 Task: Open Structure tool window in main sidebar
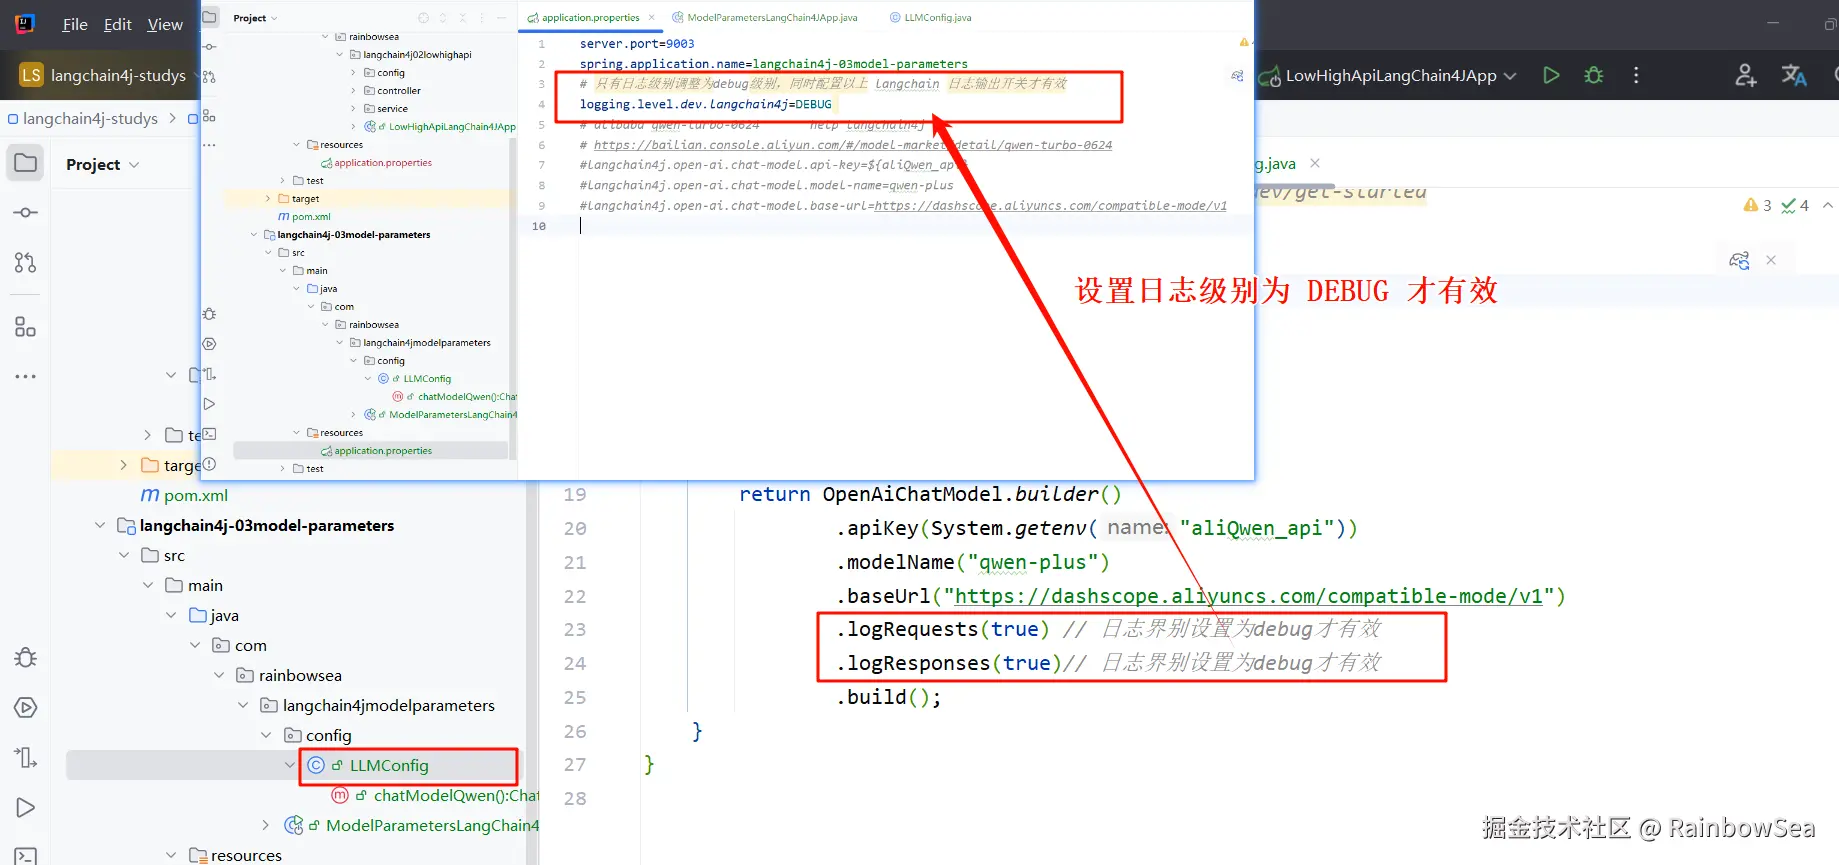[x=26, y=327]
